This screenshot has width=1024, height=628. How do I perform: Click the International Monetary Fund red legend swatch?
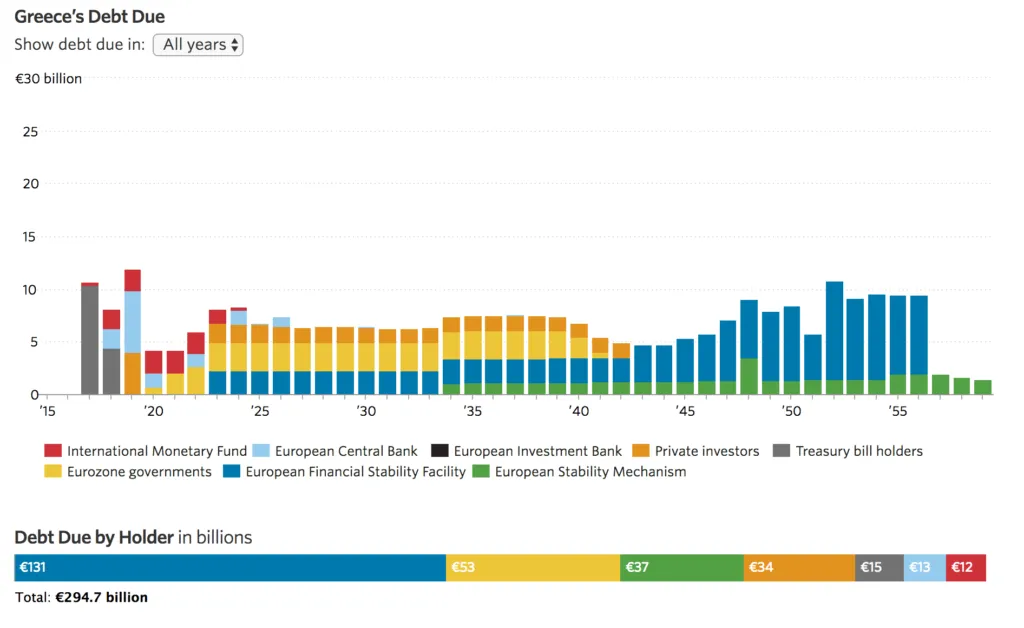53,451
